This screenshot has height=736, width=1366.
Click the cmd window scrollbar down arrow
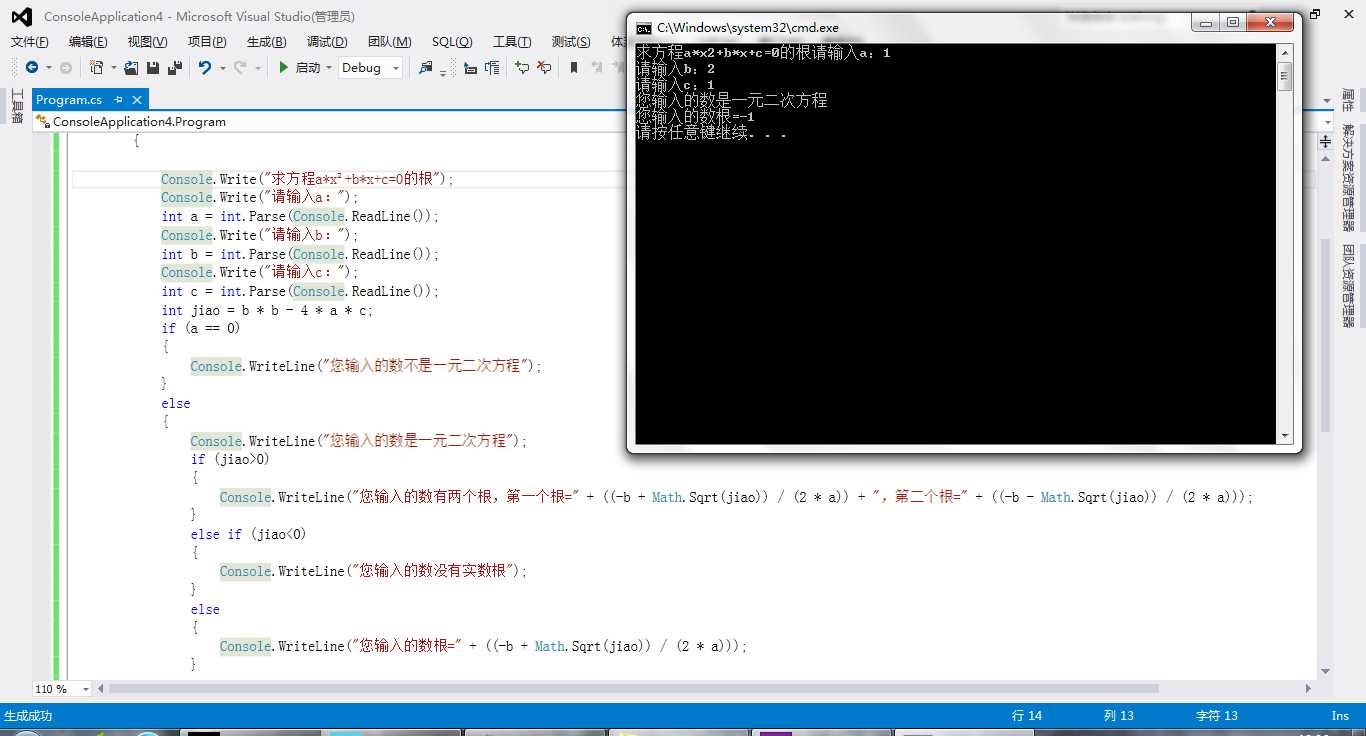click(1285, 436)
